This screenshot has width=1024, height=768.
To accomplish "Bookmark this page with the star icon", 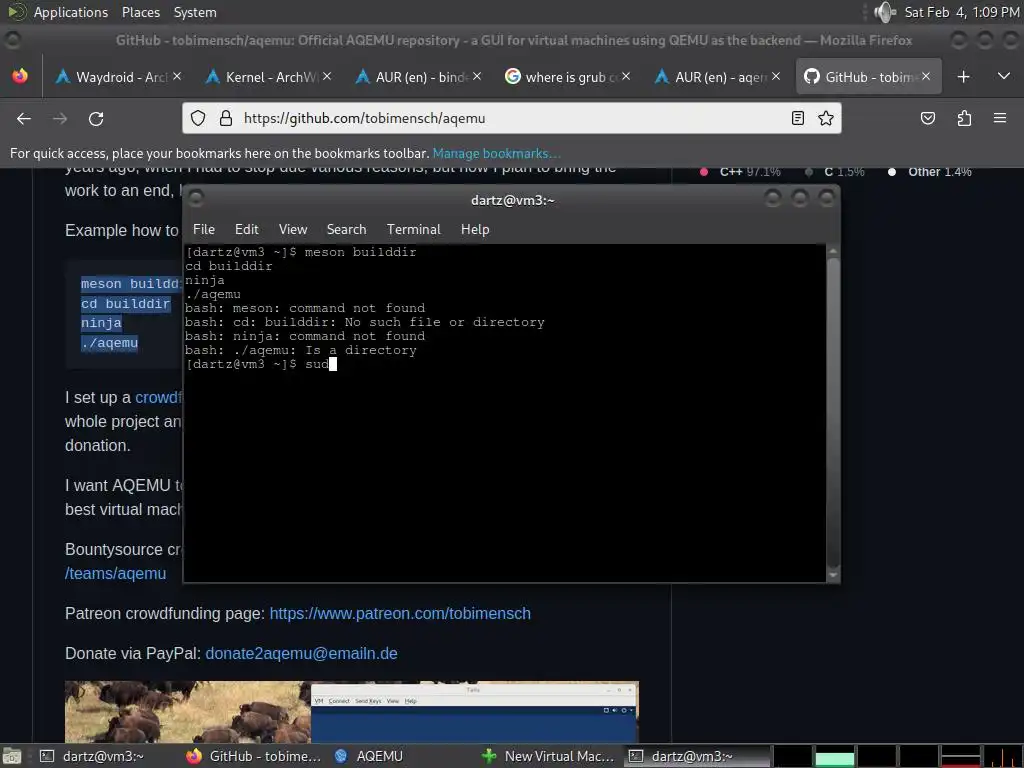I will [x=825, y=118].
